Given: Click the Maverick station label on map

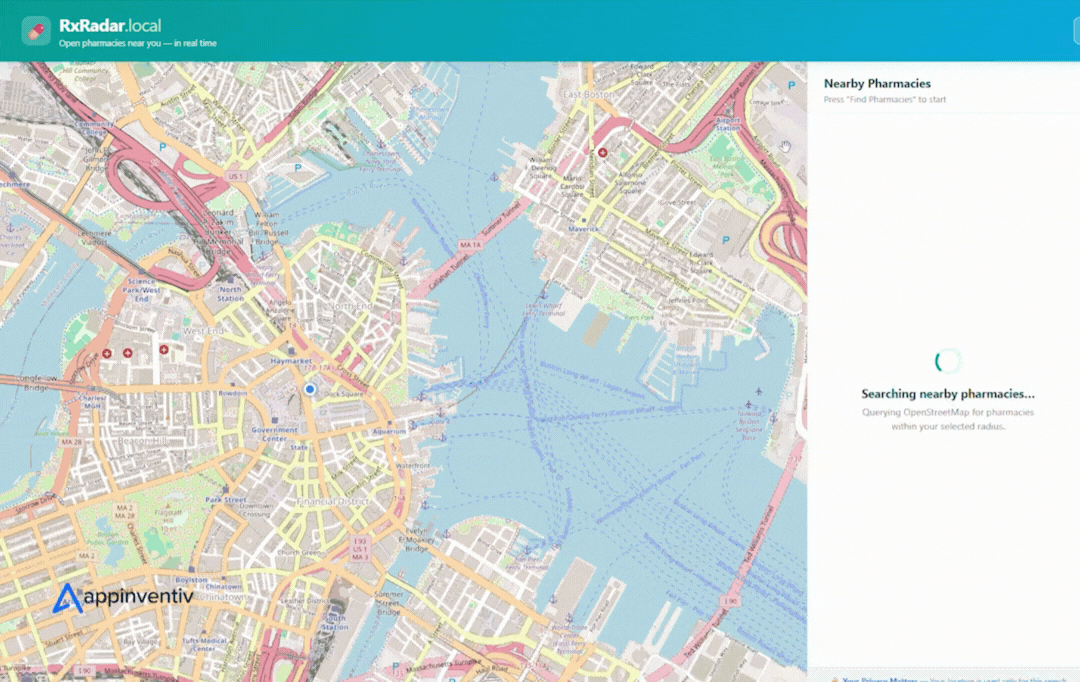Looking at the screenshot, I should click(583, 229).
